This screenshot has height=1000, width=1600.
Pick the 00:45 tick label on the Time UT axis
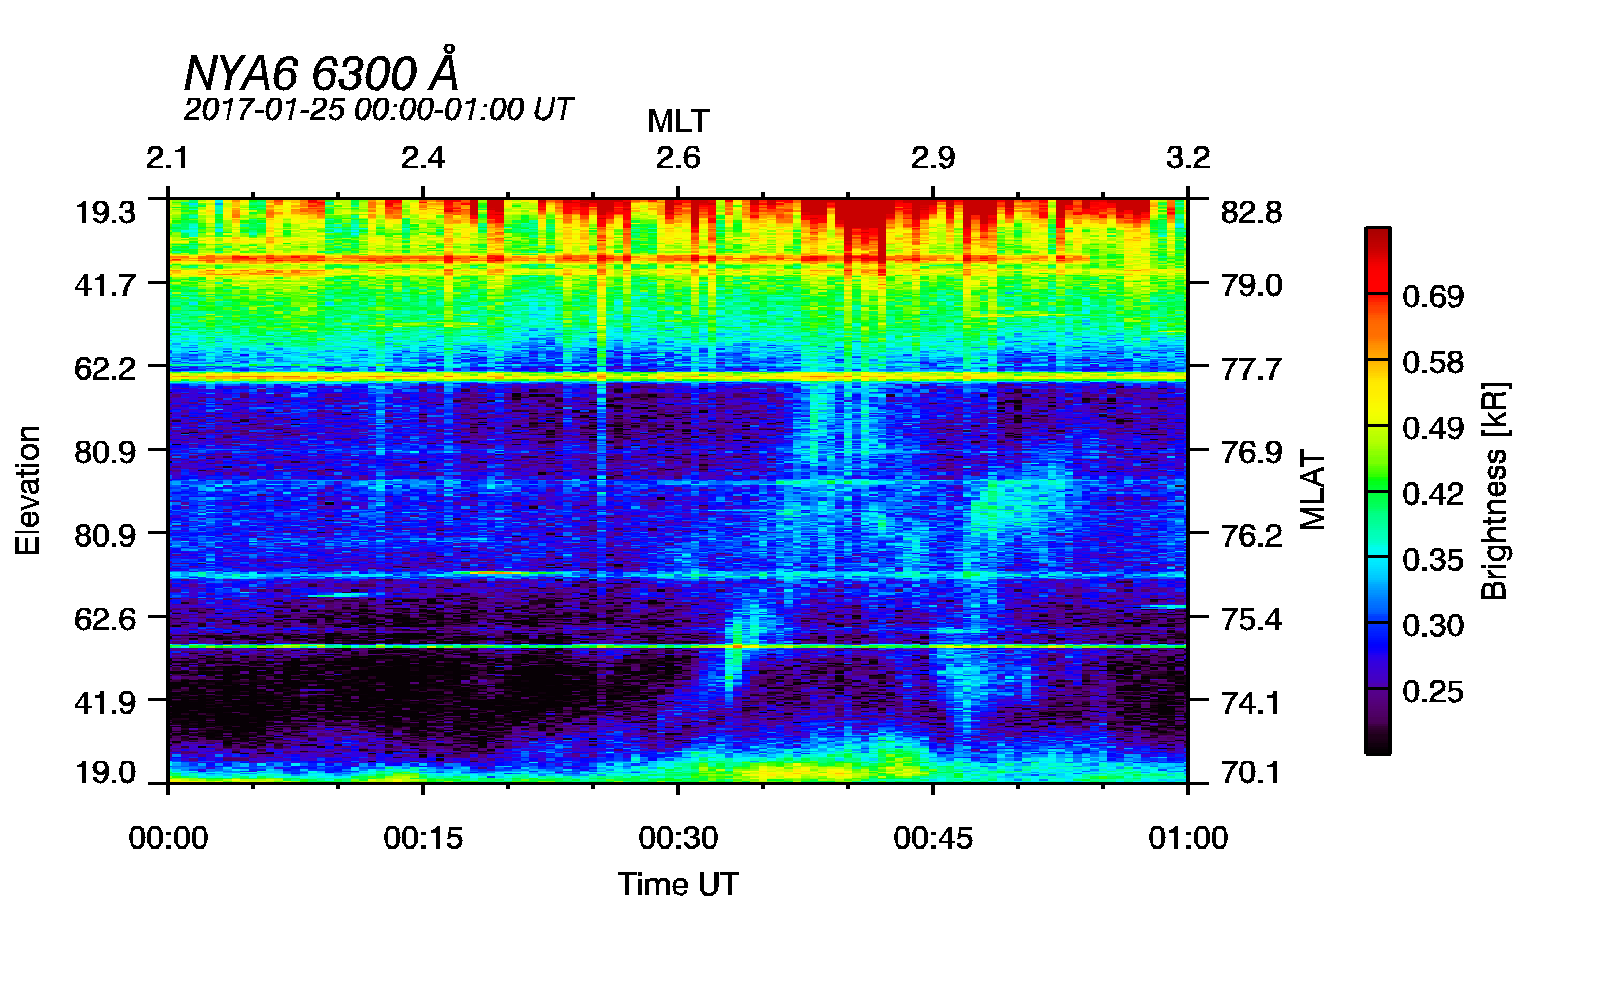point(933,838)
